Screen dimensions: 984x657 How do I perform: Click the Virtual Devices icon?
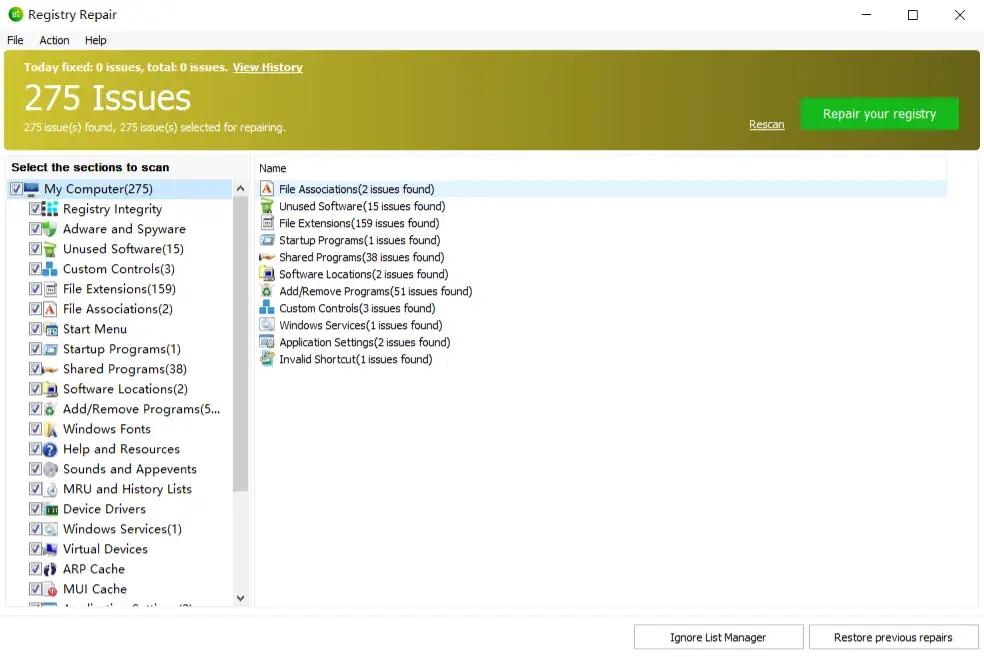(50, 549)
